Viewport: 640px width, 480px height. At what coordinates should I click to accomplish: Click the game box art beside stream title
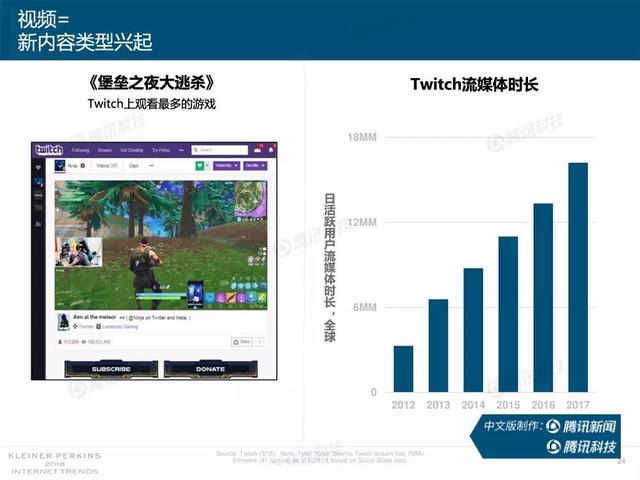pyautogui.click(x=64, y=322)
